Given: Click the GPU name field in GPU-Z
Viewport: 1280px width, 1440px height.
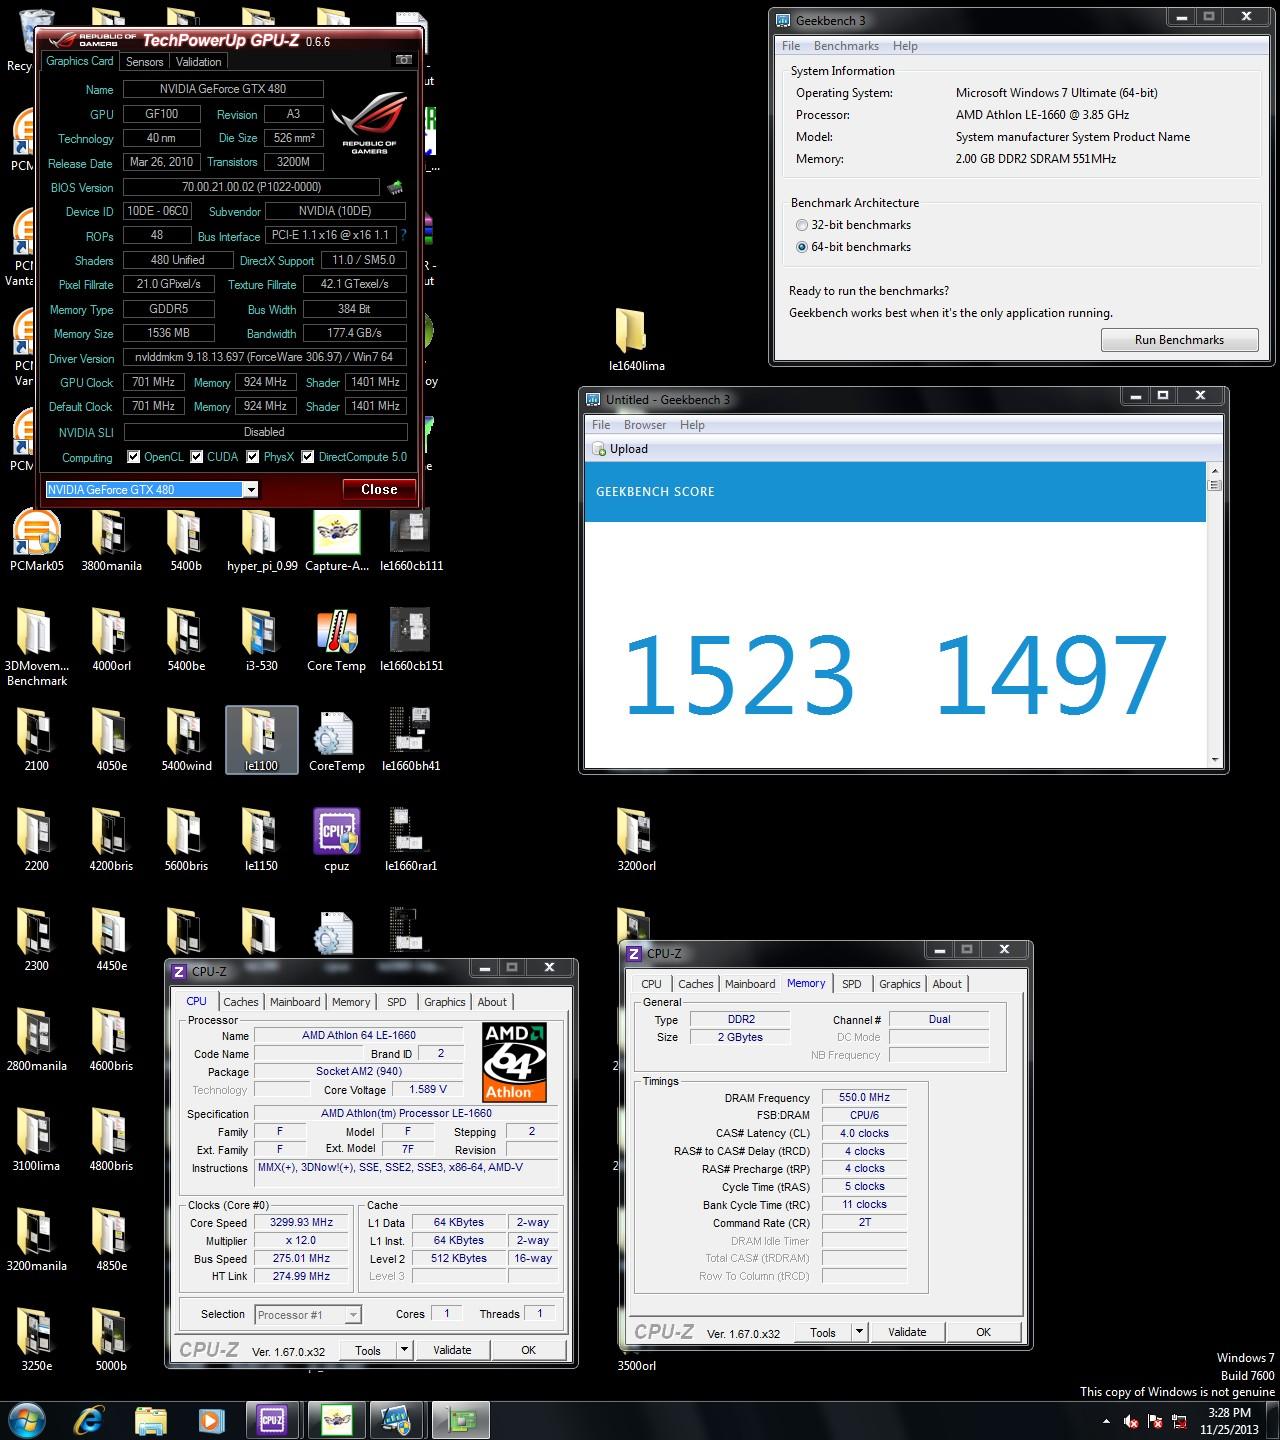Looking at the screenshot, I should 222,89.
